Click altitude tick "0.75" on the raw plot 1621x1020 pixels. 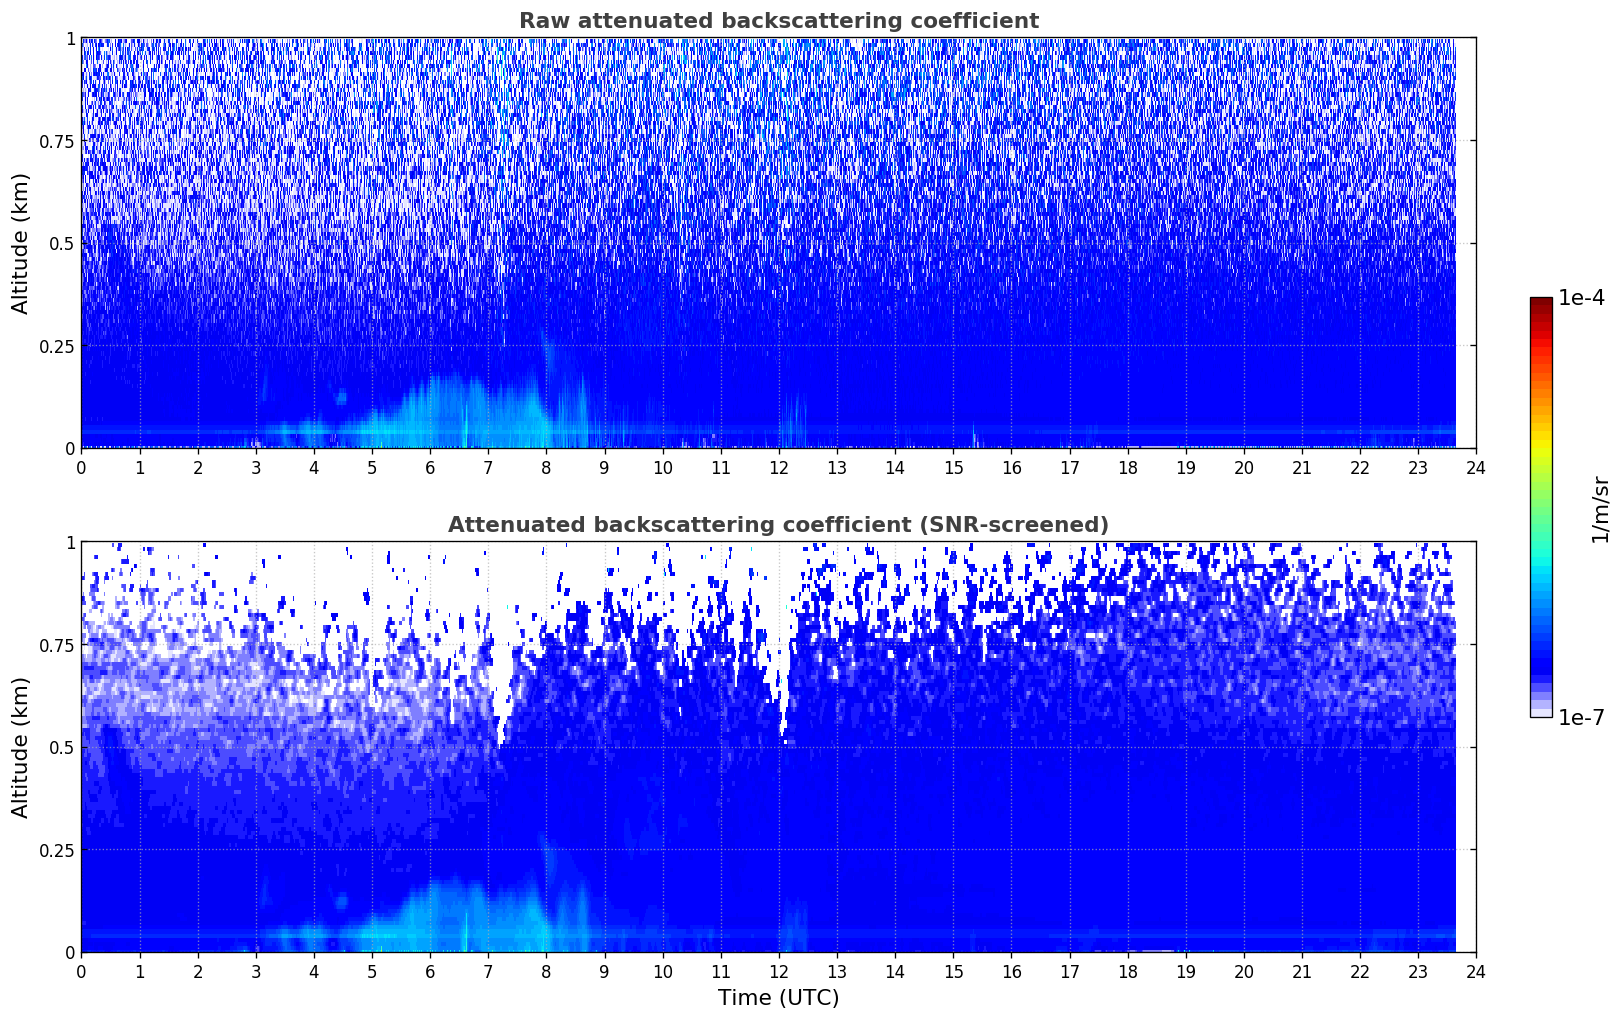click(57, 141)
